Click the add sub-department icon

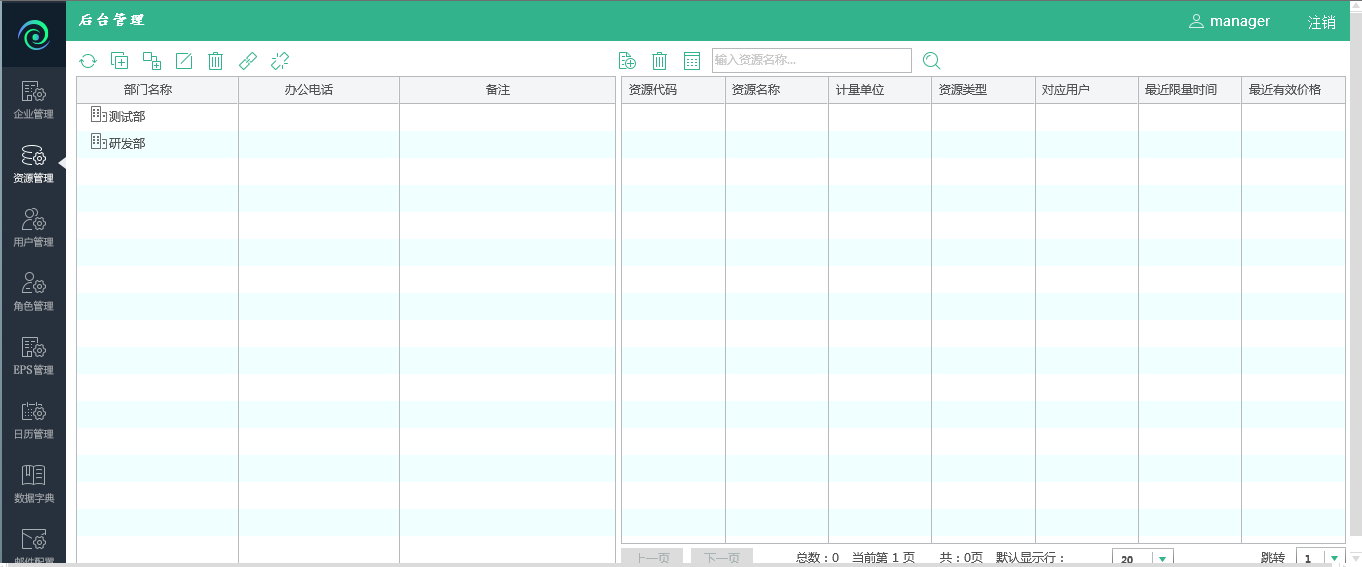pos(152,61)
